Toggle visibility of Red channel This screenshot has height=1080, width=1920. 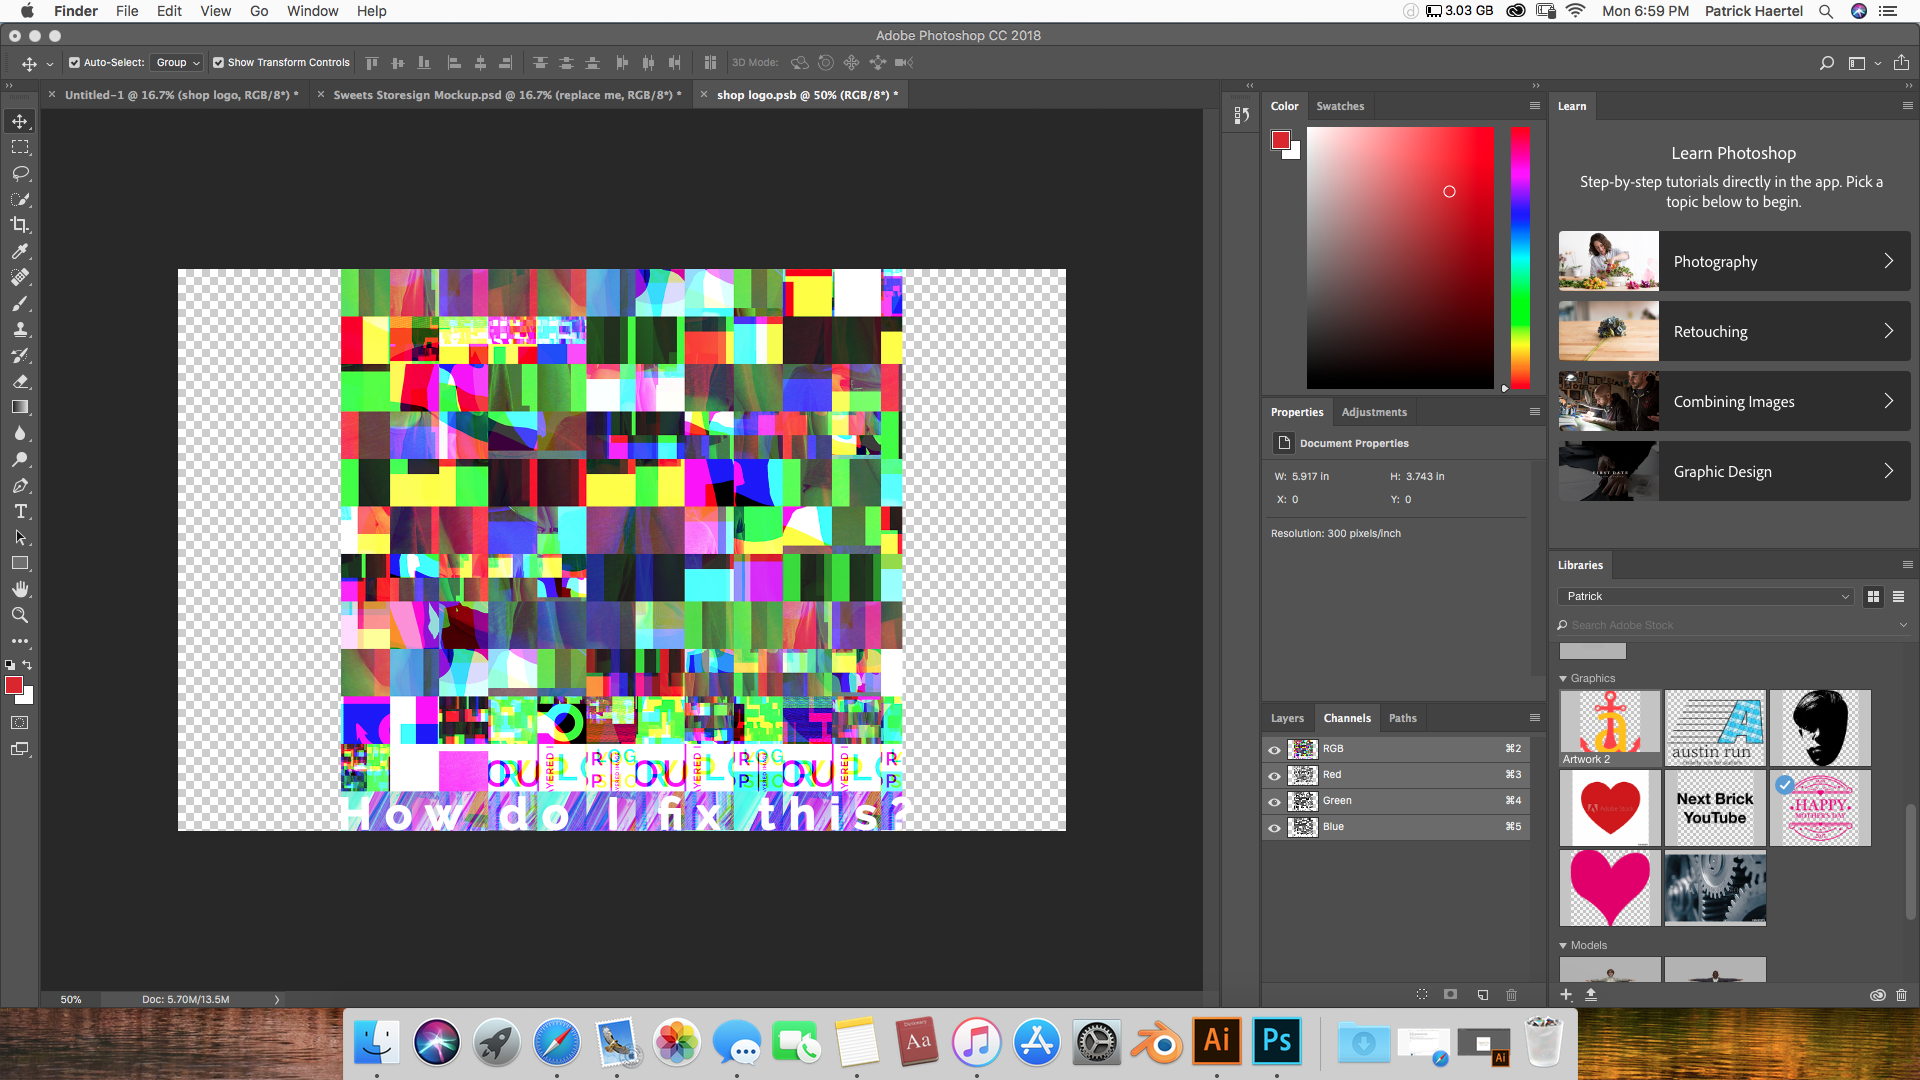coord(1274,774)
